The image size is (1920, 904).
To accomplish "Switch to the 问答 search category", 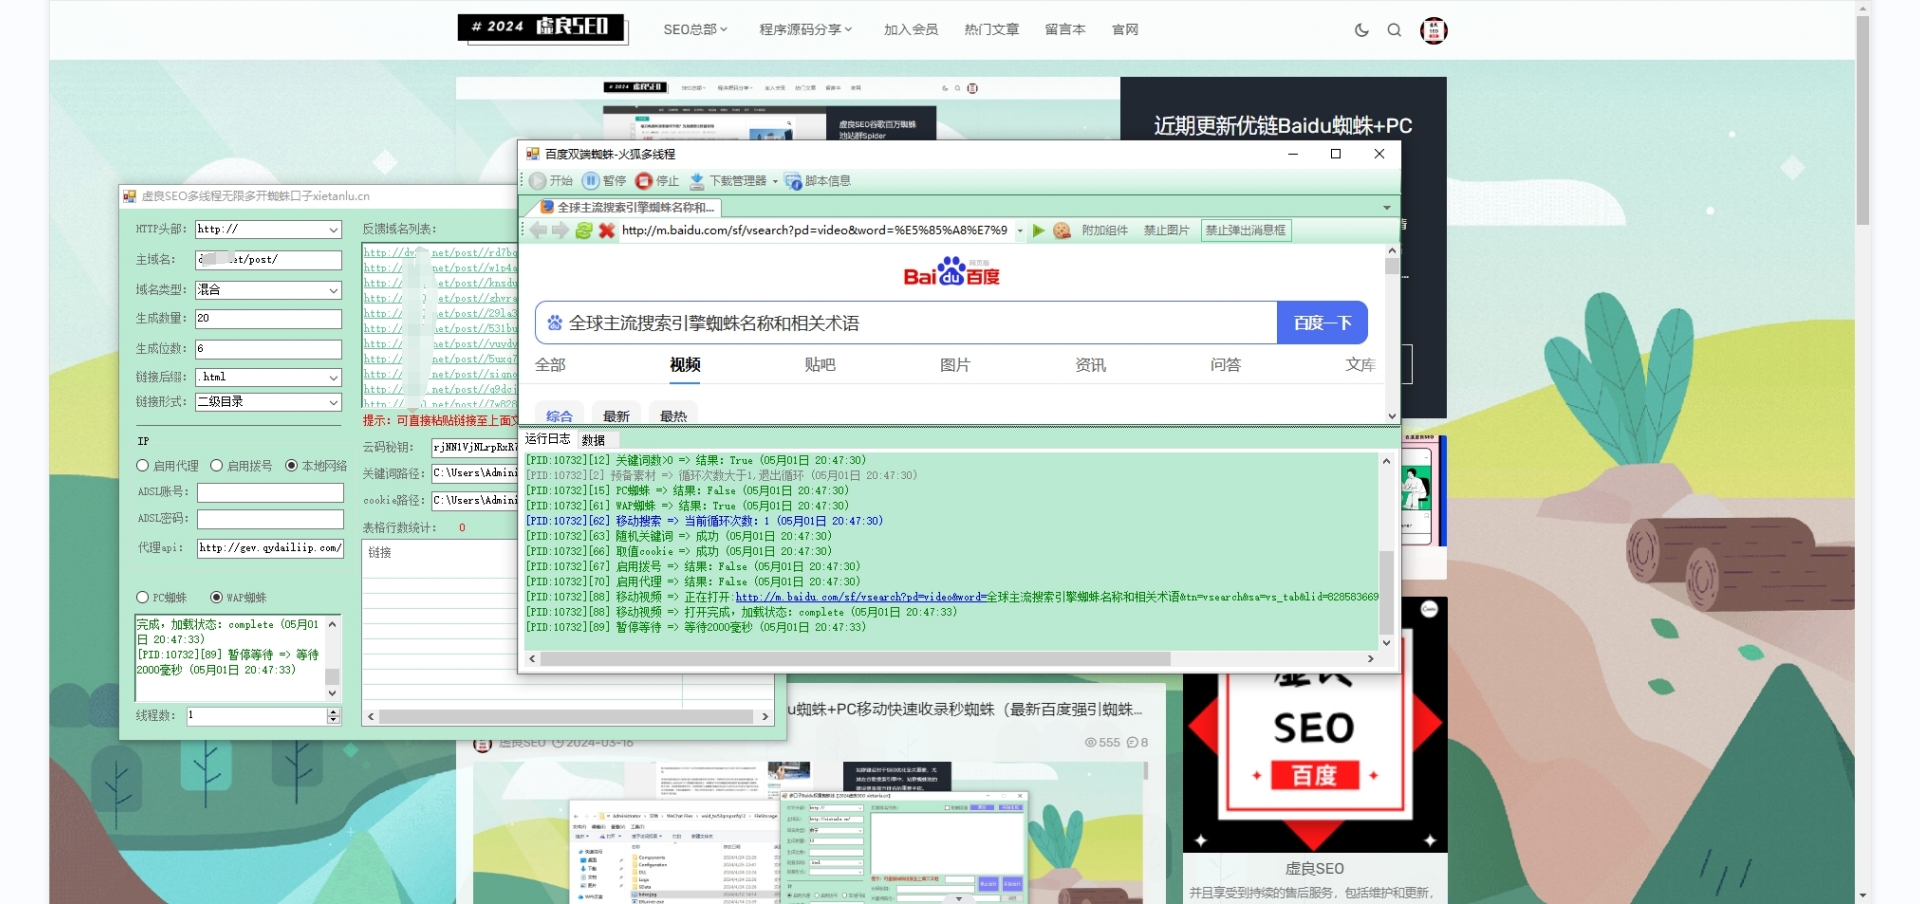I will pyautogui.click(x=1225, y=365).
